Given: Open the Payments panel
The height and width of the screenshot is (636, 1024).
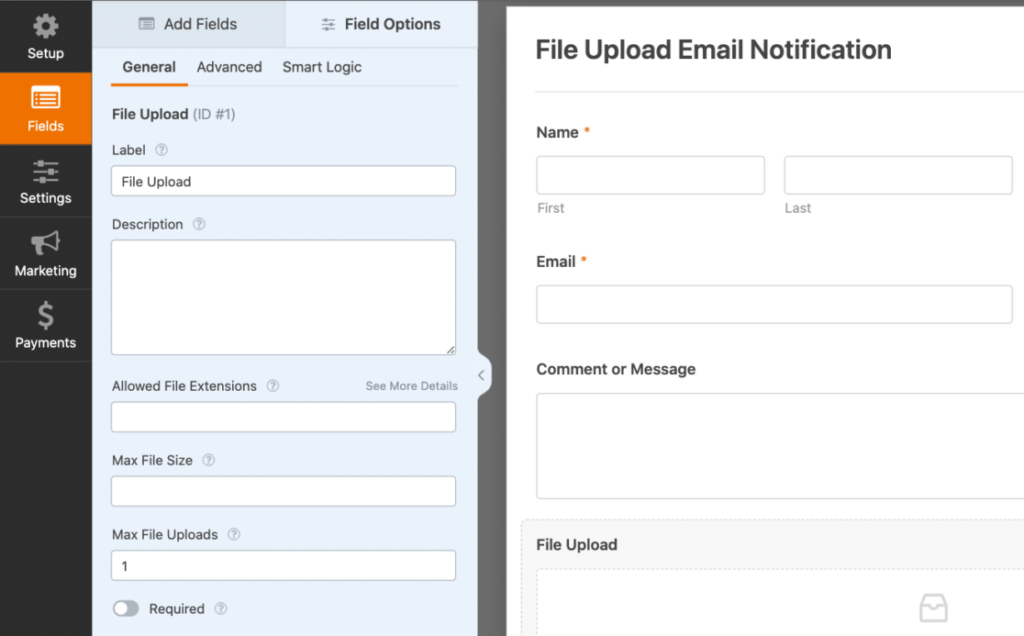Looking at the screenshot, I should [45, 326].
